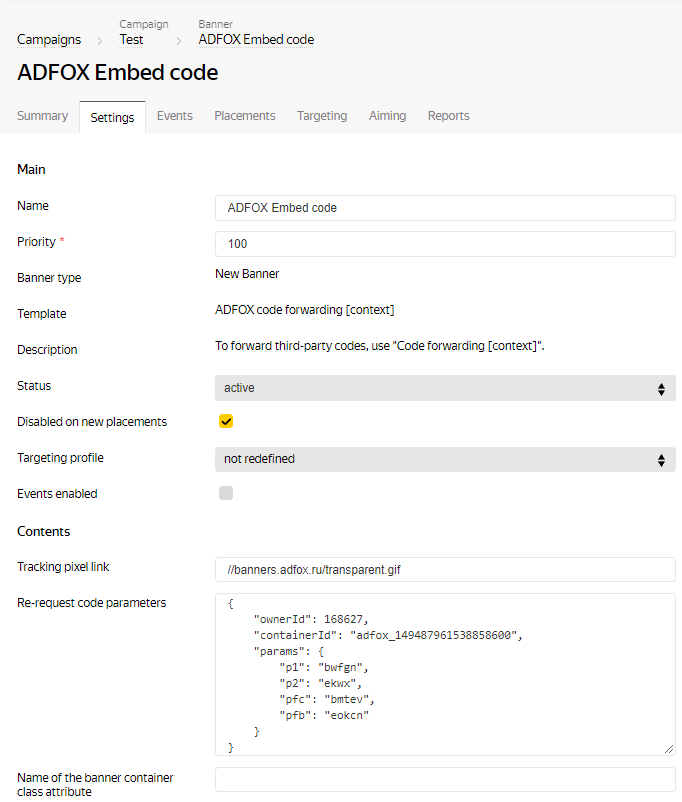Click the ADFOX Embed code breadcrumb
The image size is (682, 802).
pos(256,40)
